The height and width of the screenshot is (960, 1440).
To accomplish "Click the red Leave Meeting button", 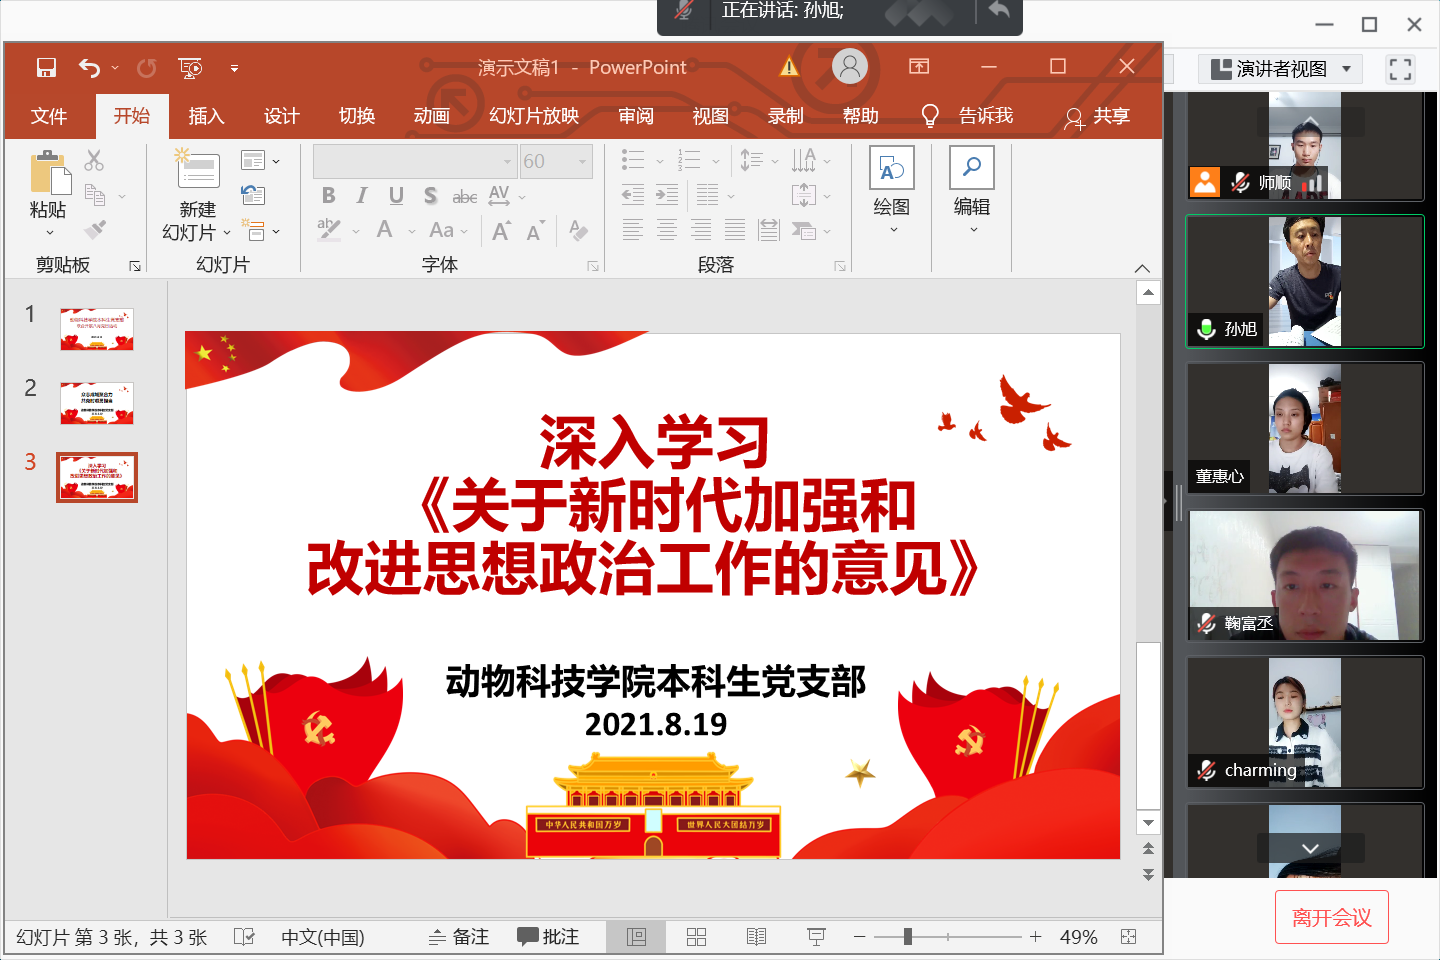I will pos(1331,917).
